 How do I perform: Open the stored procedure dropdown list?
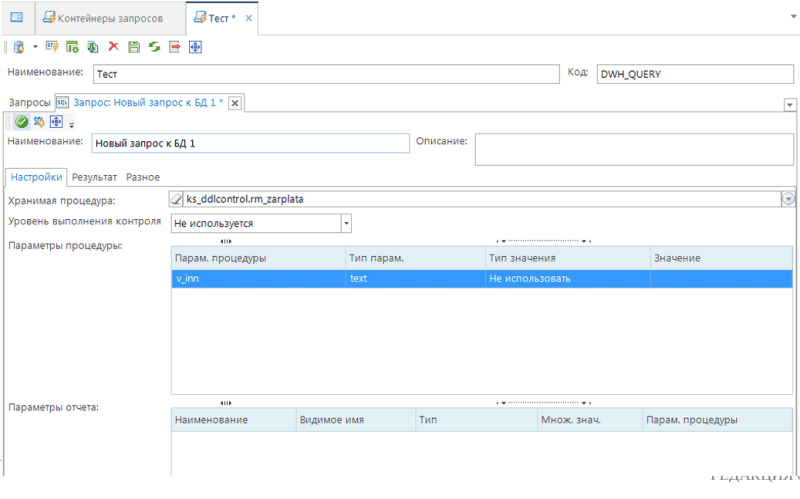[788, 199]
